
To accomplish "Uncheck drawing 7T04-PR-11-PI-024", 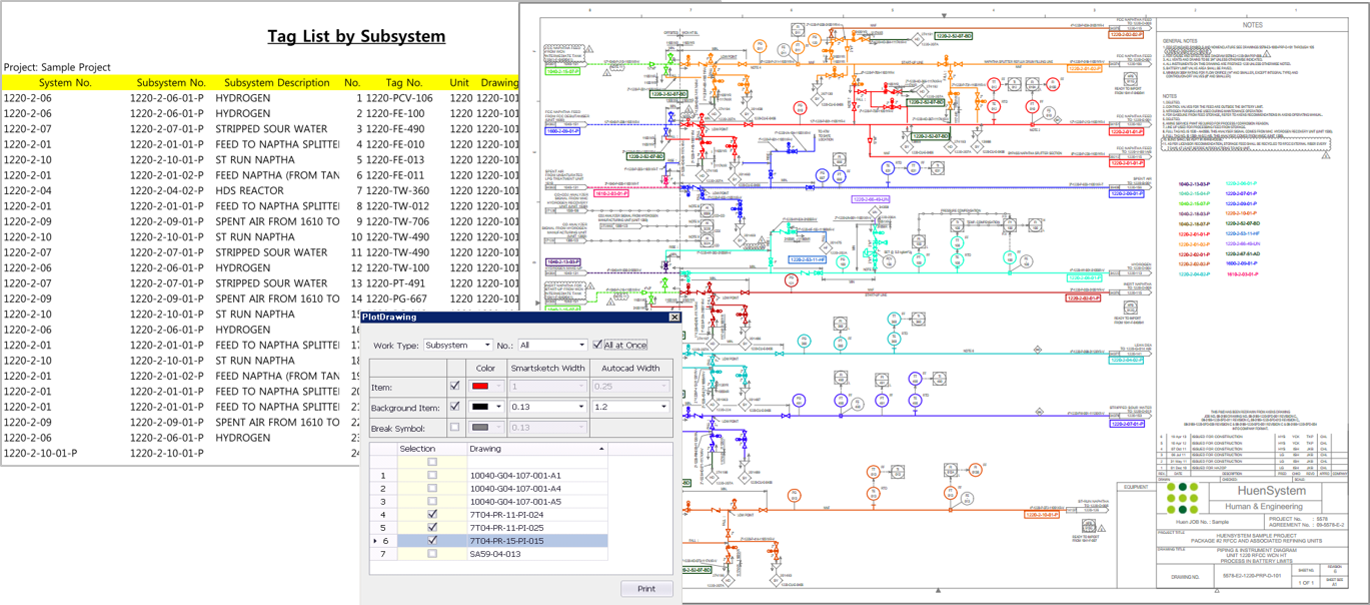I will click(x=430, y=512).
